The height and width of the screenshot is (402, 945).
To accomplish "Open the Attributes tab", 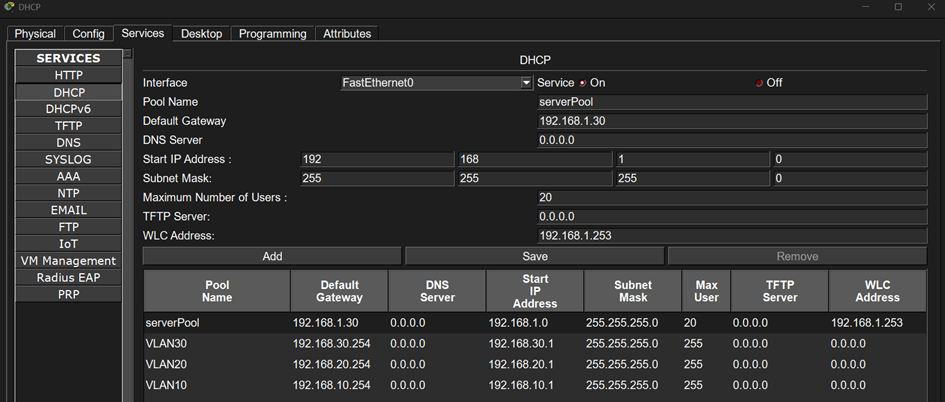I will pos(347,34).
